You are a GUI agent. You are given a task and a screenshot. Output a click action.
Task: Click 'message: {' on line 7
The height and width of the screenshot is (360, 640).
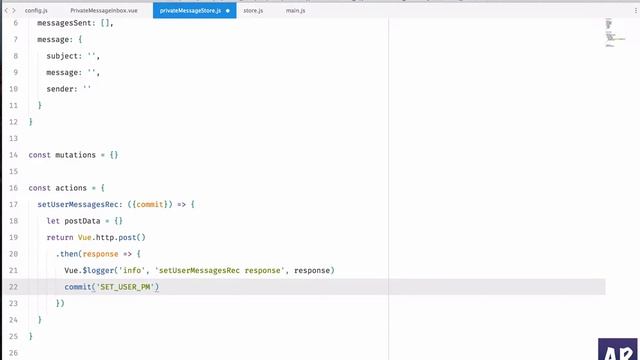point(60,40)
